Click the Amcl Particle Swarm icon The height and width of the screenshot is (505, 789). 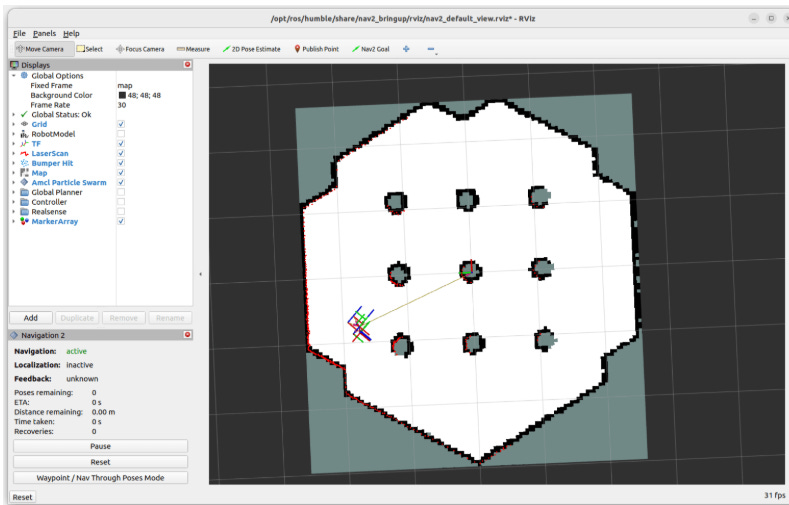pos(24,182)
